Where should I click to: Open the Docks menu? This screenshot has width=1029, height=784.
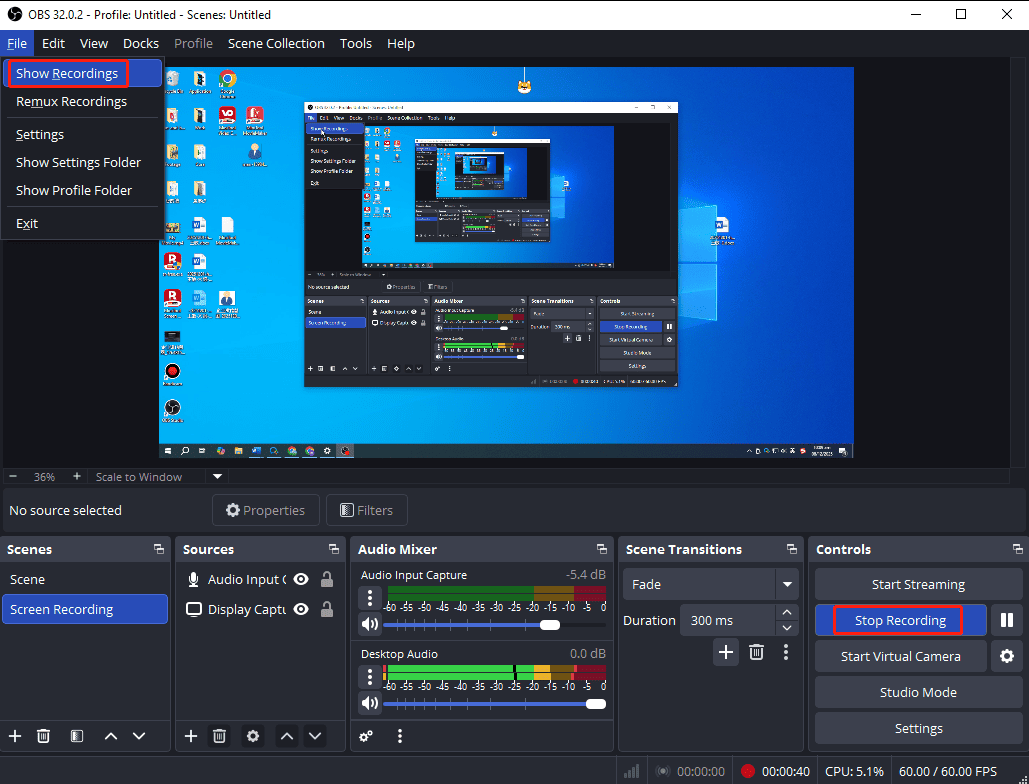140,43
